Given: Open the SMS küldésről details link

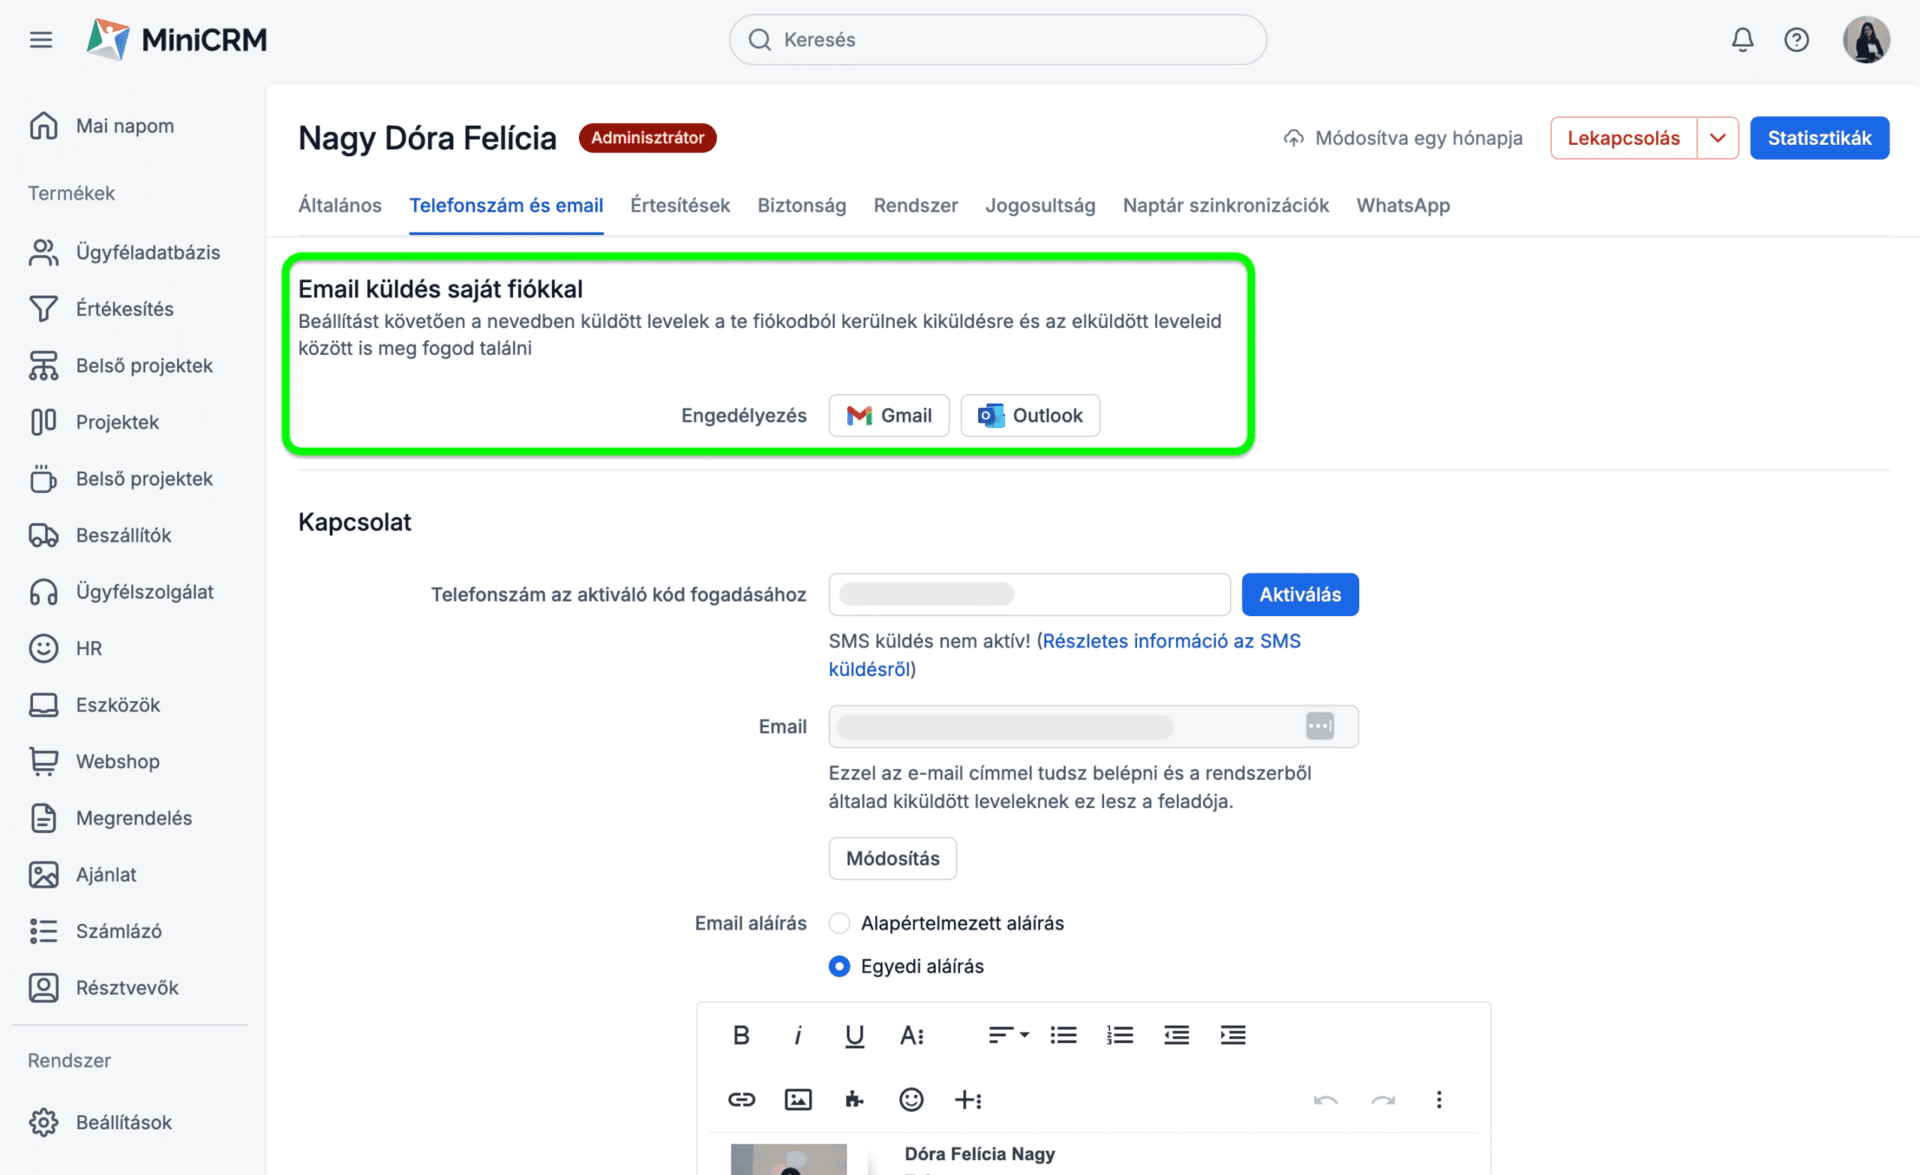Looking at the screenshot, I should point(1170,641).
